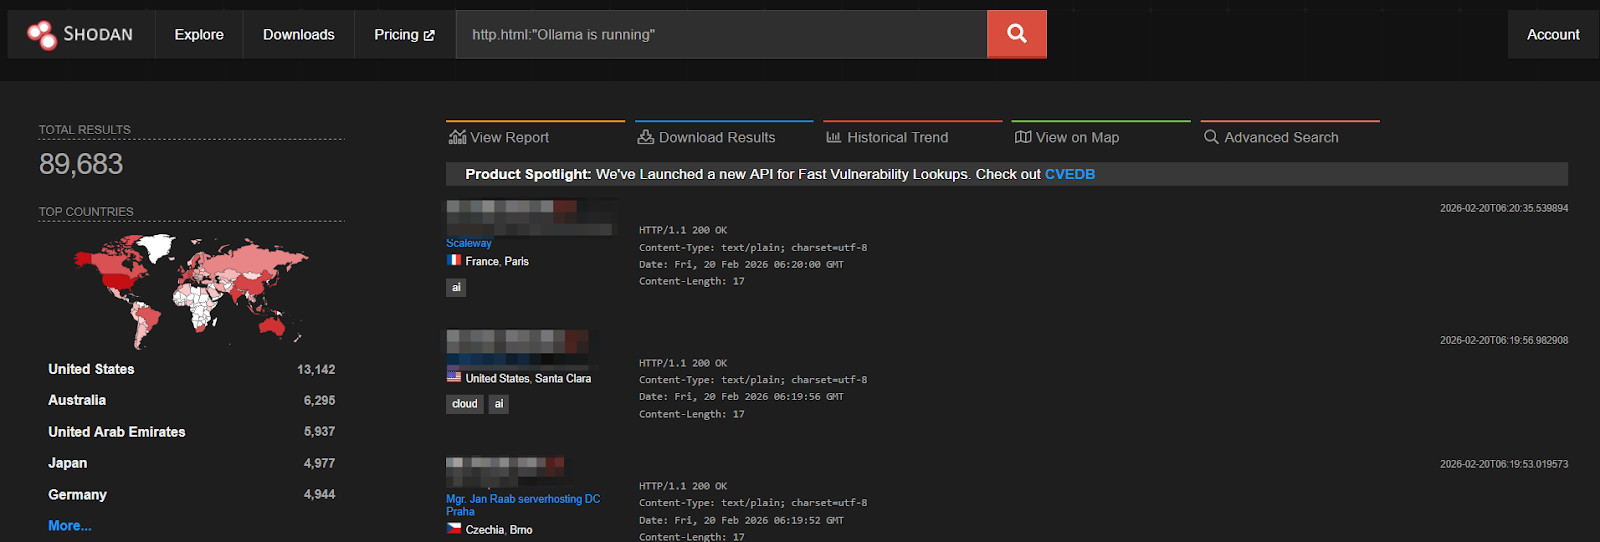Open the Account menu
Viewport: 1600px width, 542px height.
[1553, 34]
